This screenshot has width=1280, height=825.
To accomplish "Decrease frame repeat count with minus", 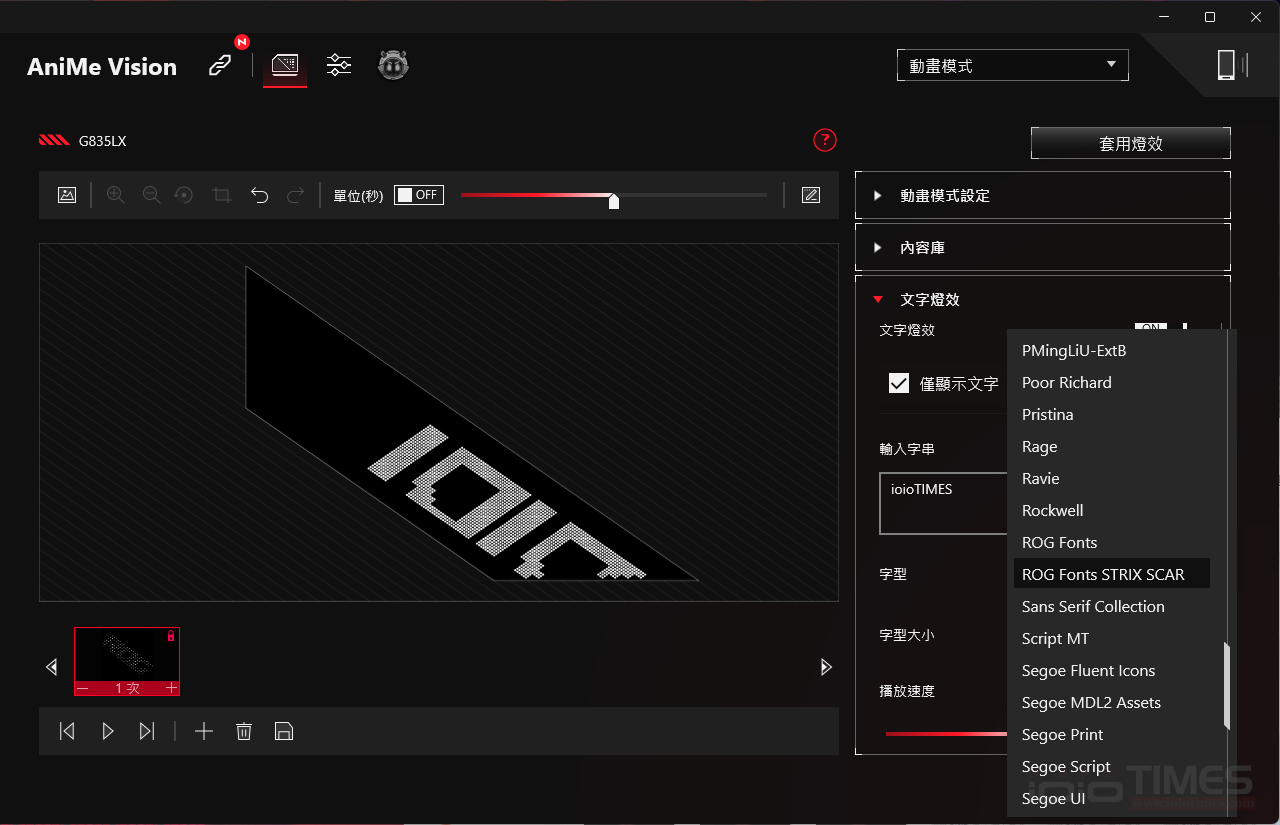I will point(83,688).
